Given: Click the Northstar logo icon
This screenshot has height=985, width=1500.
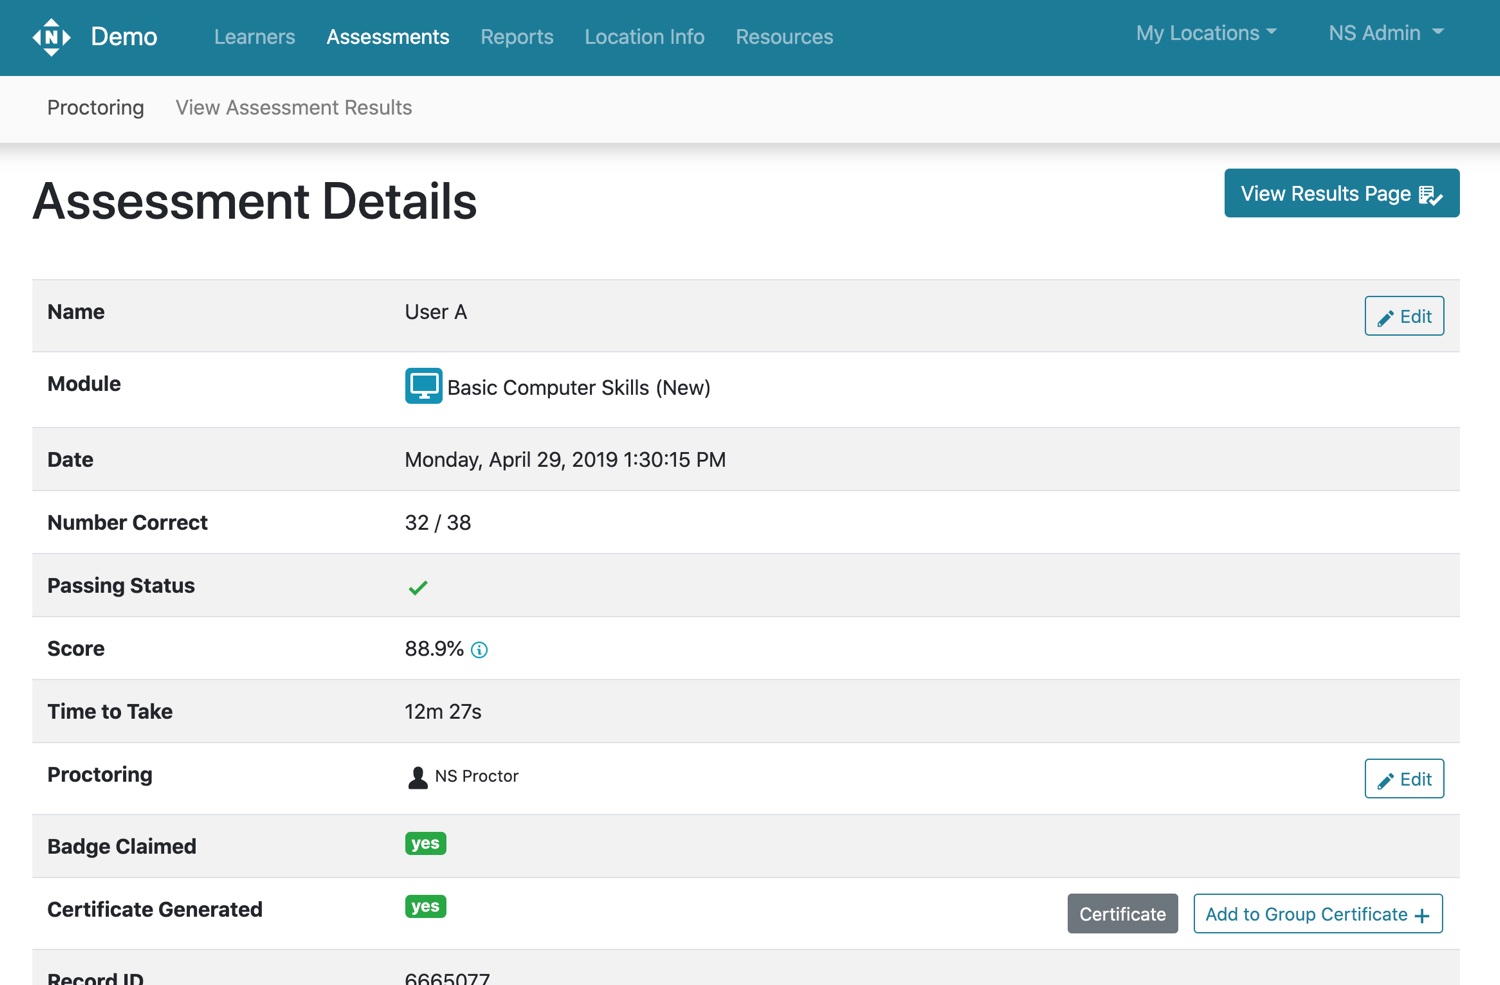Looking at the screenshot, I should coord(52,37).
